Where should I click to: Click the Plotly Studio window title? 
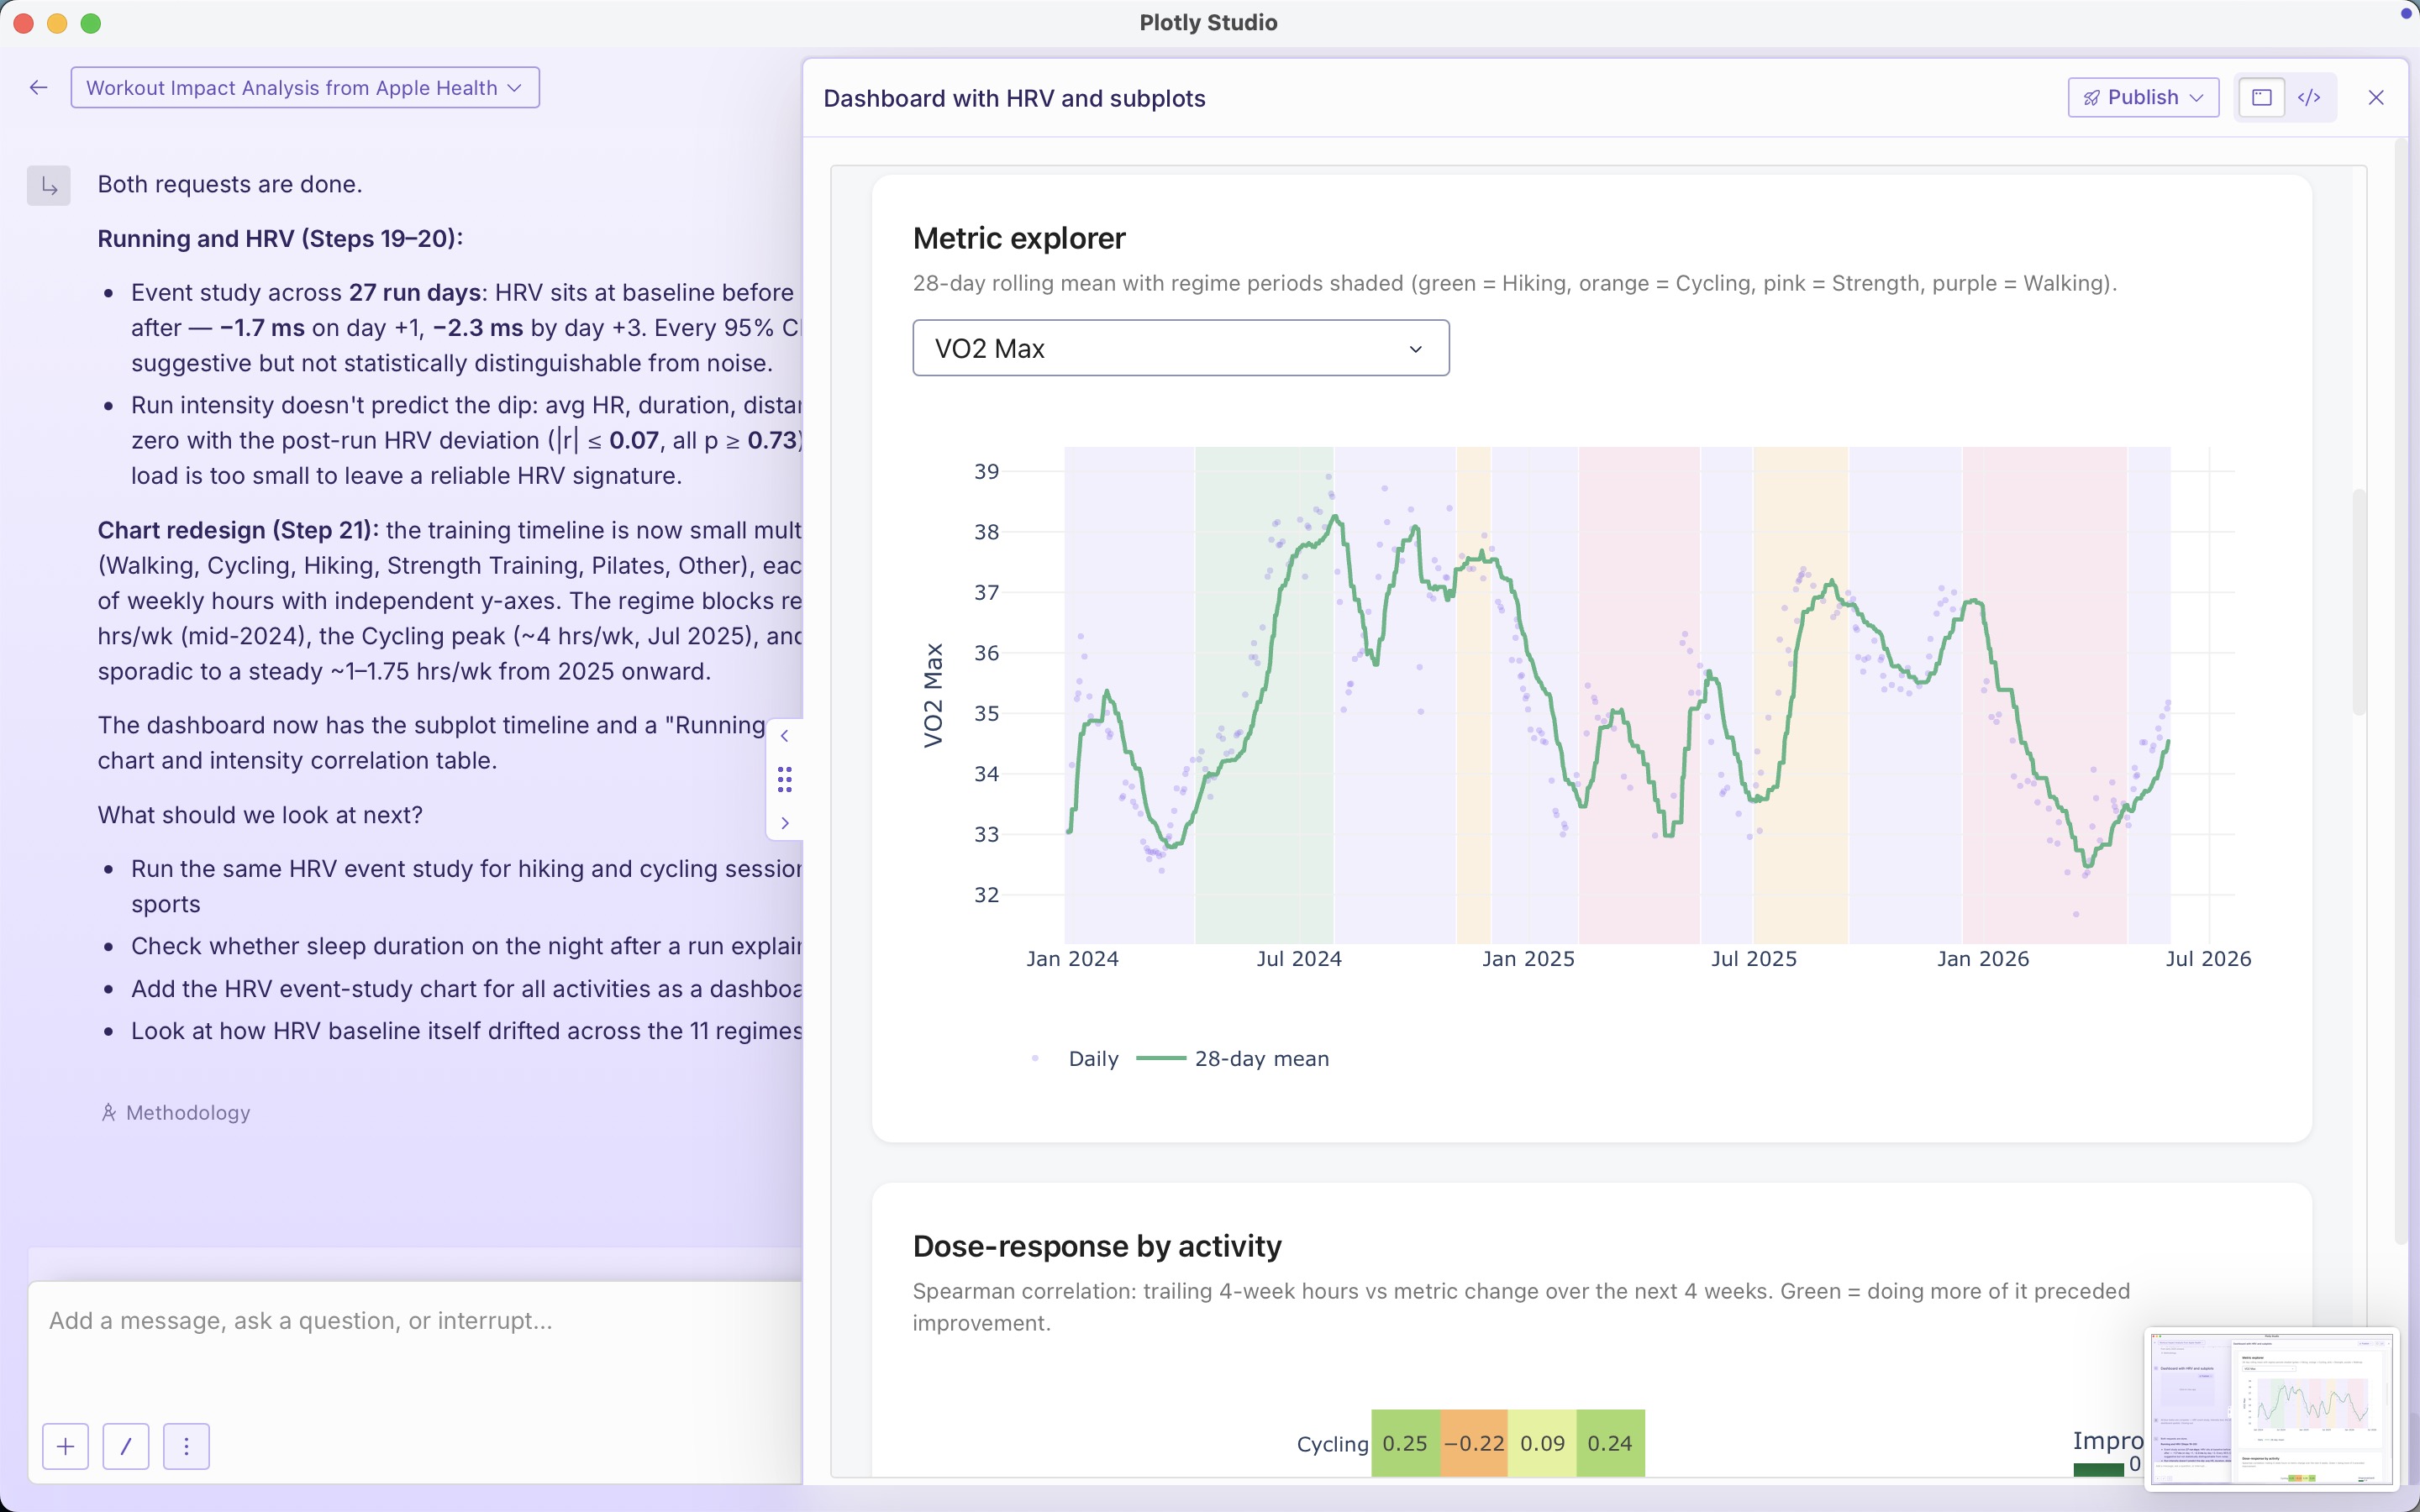pyautogui.click(x=1208, y=22)
